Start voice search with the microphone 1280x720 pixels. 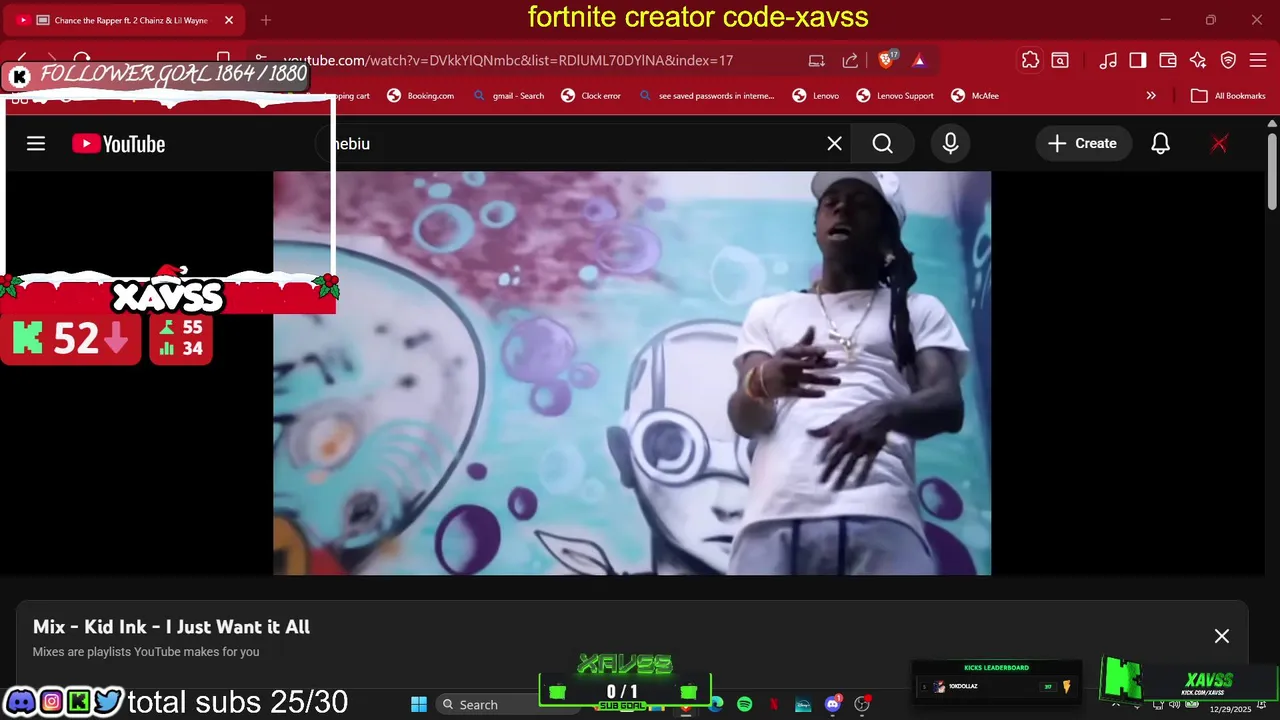pyautogui.click(x=951, y=144)
